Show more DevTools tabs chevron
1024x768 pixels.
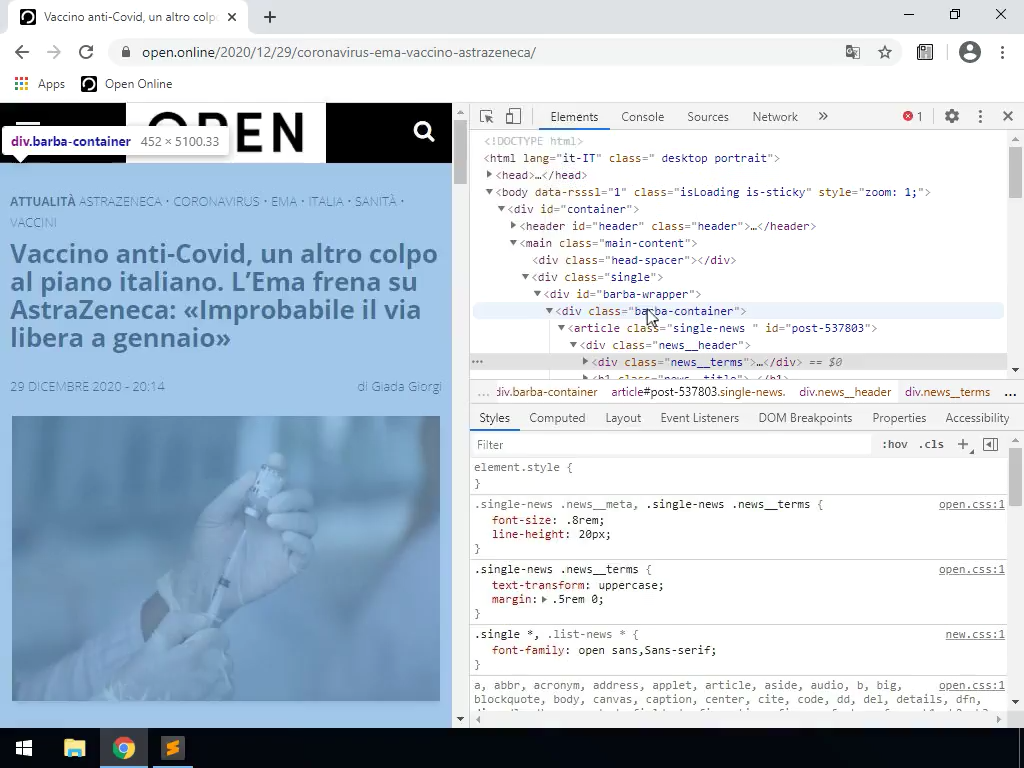(x=823, y=116)
